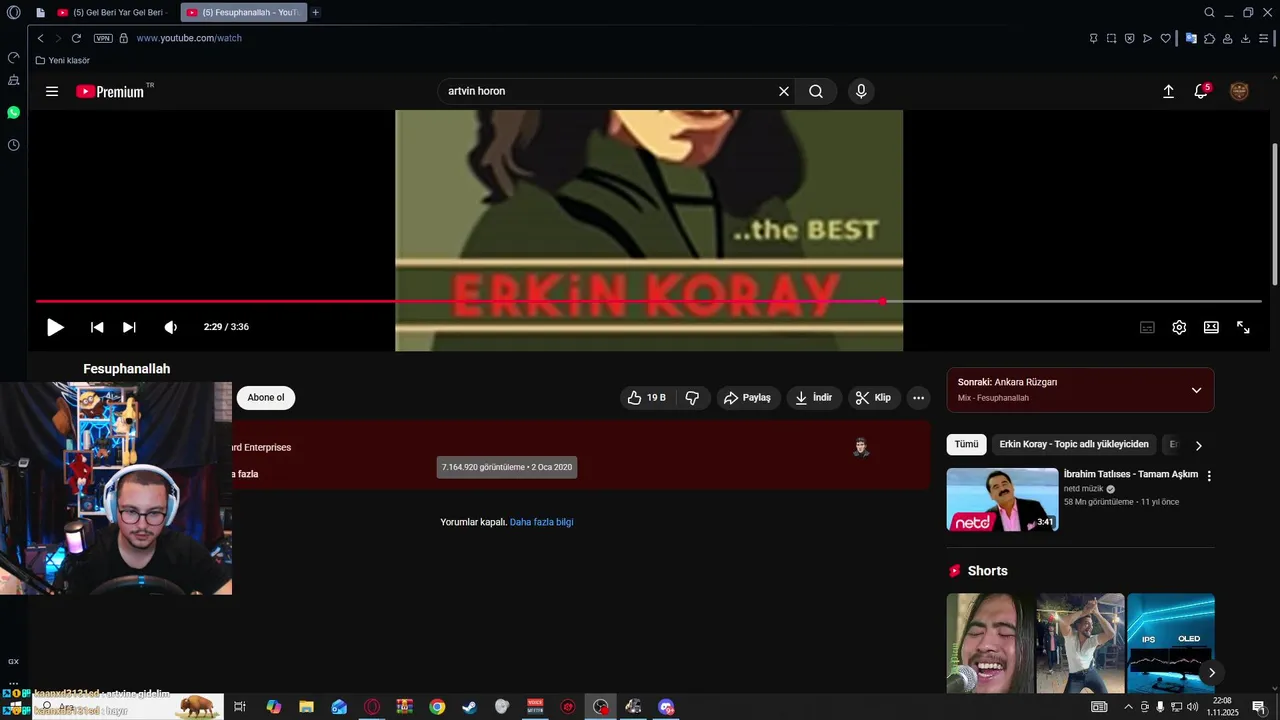Like the video (19 B)
Screen dimensions: 1280x720
click(x=646, y=397)
